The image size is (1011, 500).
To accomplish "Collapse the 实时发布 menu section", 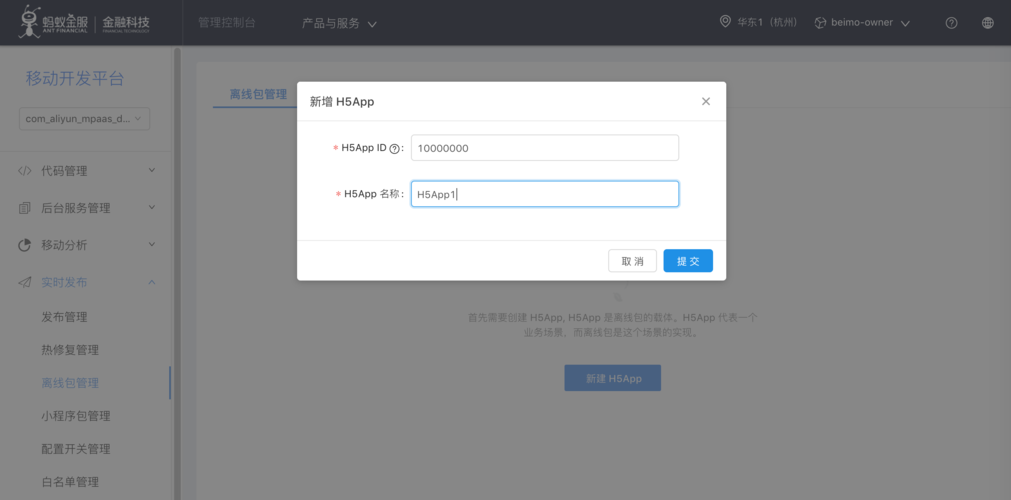I will (x=152, y=282).
